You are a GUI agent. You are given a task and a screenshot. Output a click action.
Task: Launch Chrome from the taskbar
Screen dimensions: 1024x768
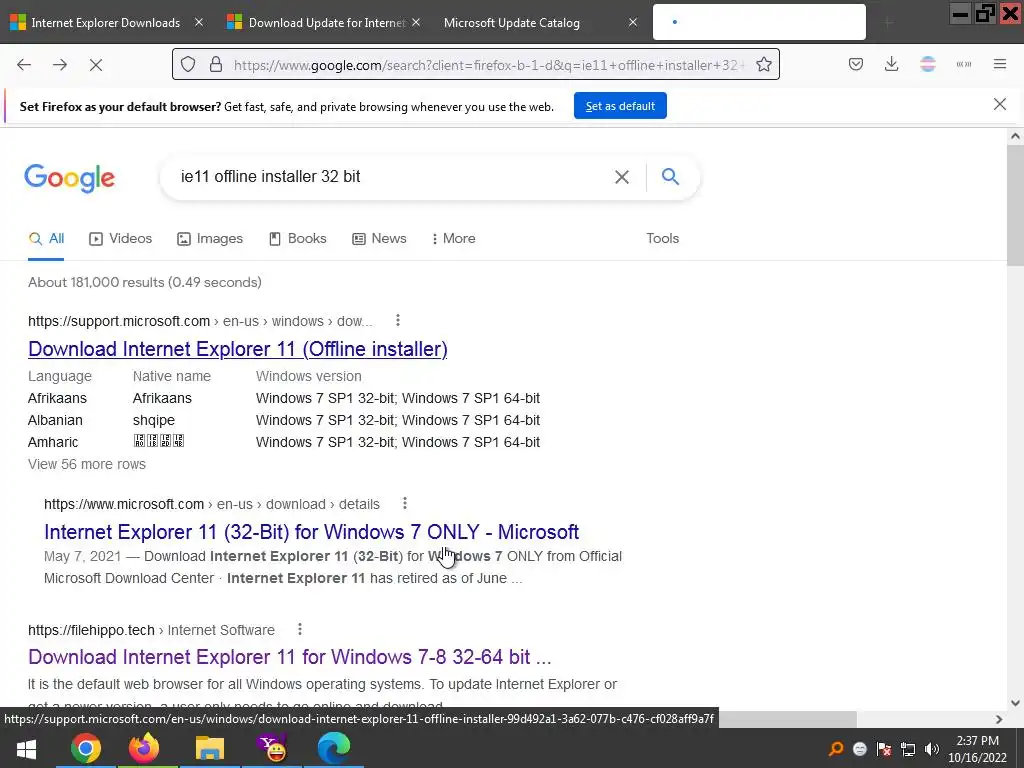pos(86,748)
